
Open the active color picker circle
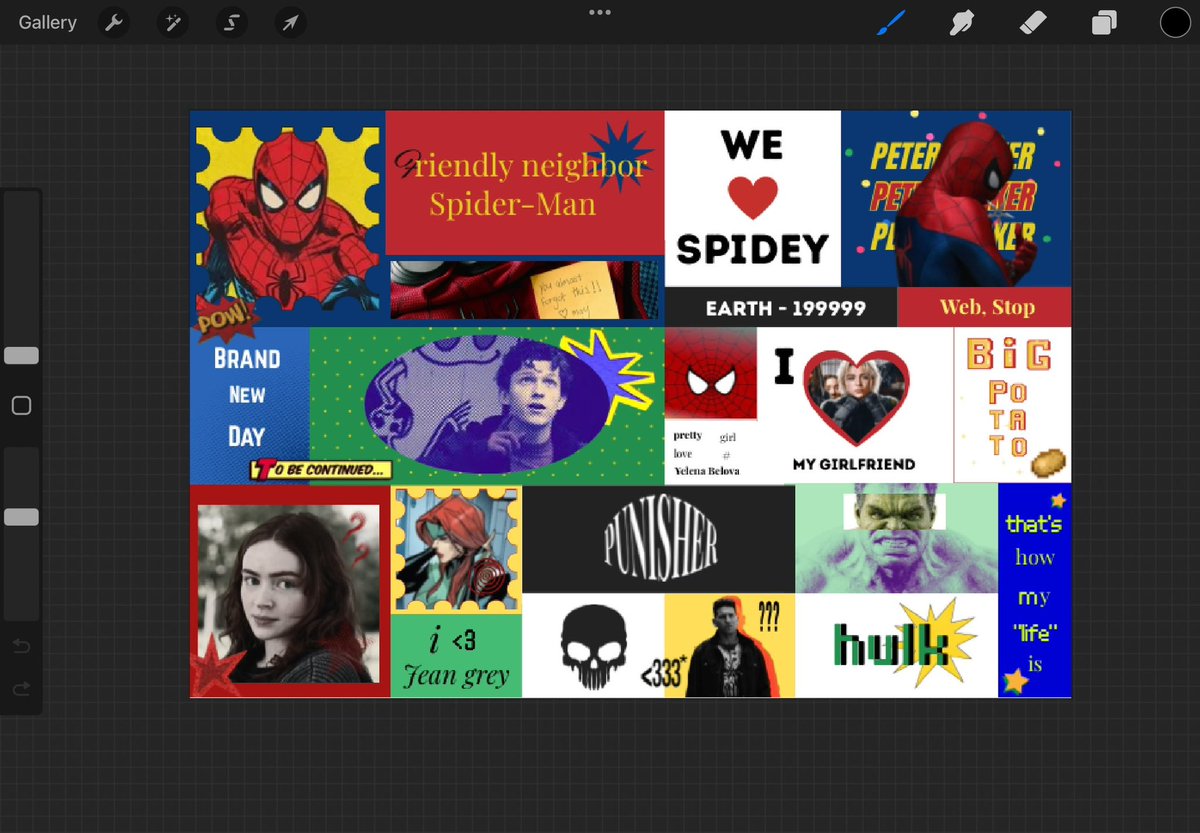1175,22
